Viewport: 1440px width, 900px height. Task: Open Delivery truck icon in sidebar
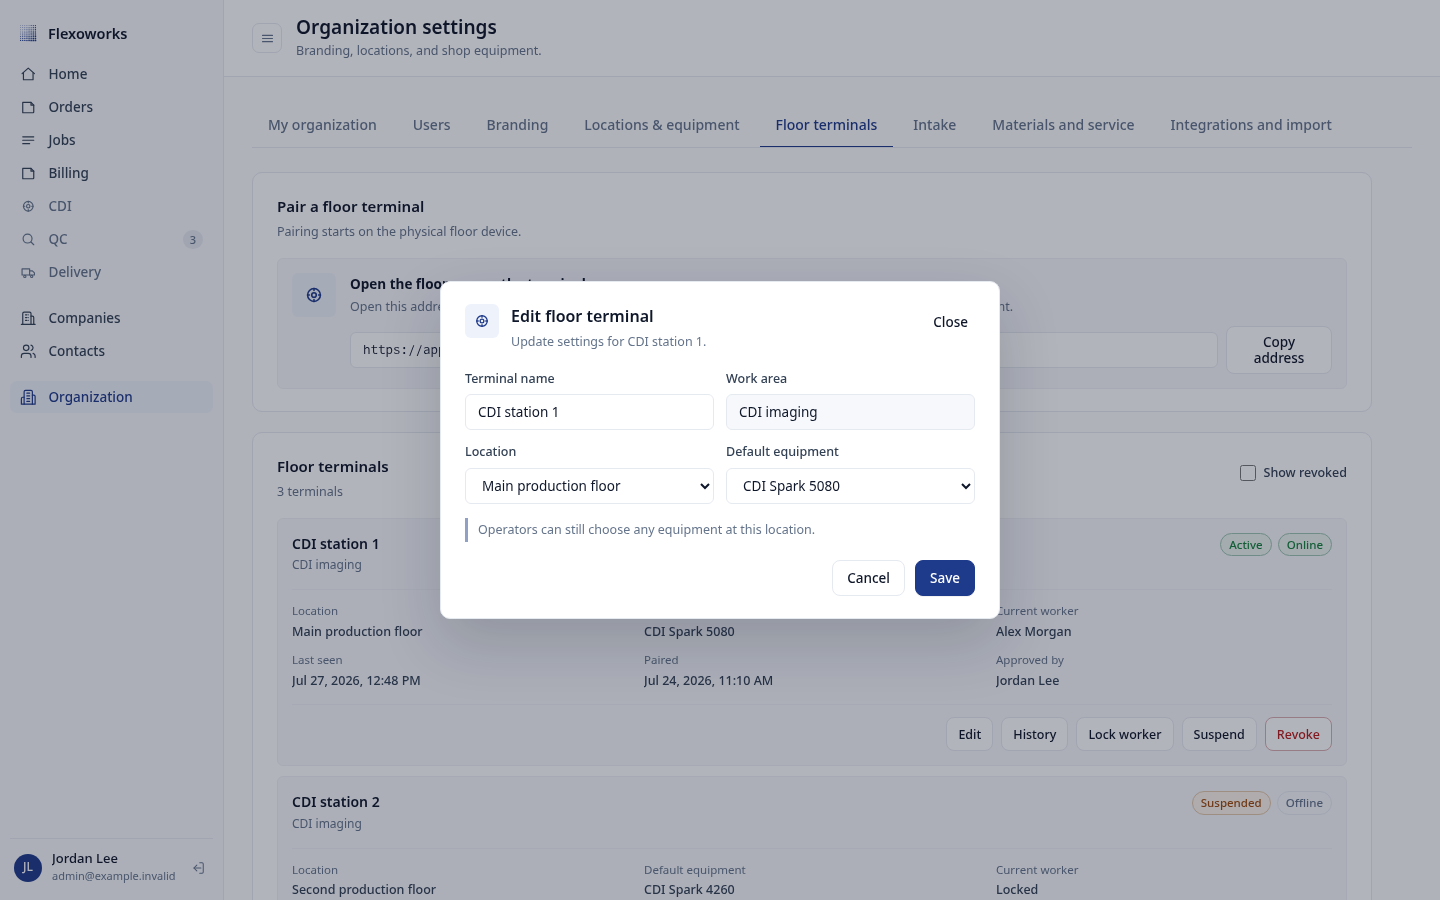[x=28, y=272]
